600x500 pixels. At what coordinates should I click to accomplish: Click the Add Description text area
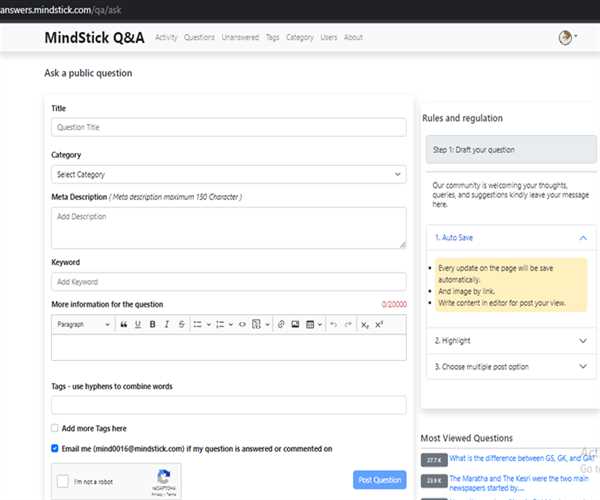pyautogui.click(x=229, y=228)
